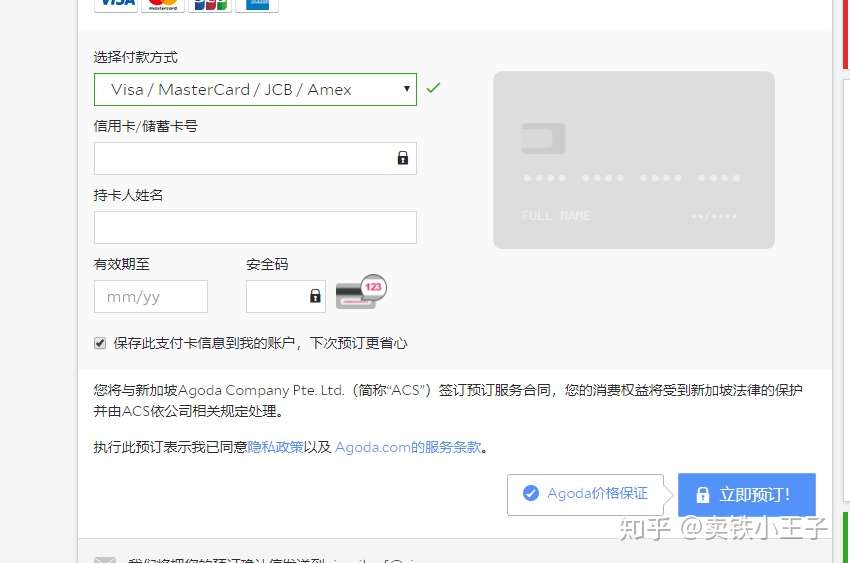Click the credit card number field
850x563 pixels.
tap(255, 158)
